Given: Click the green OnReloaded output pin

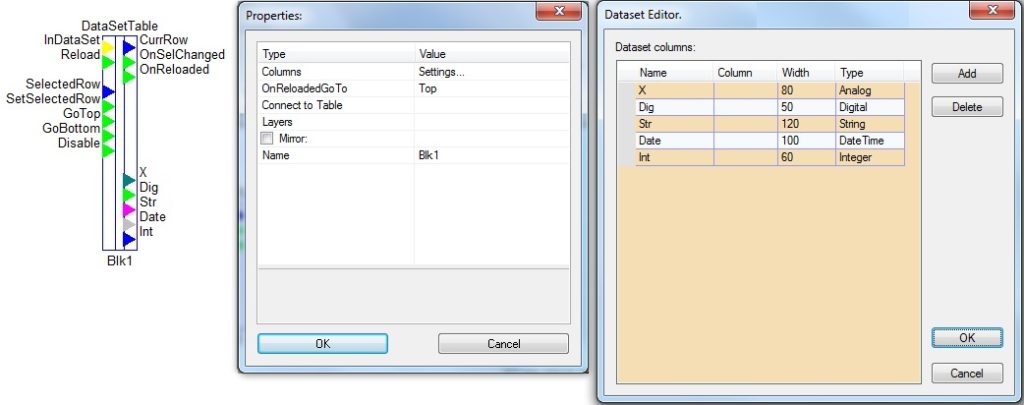Looking at the screenshot, I should 129,77.
